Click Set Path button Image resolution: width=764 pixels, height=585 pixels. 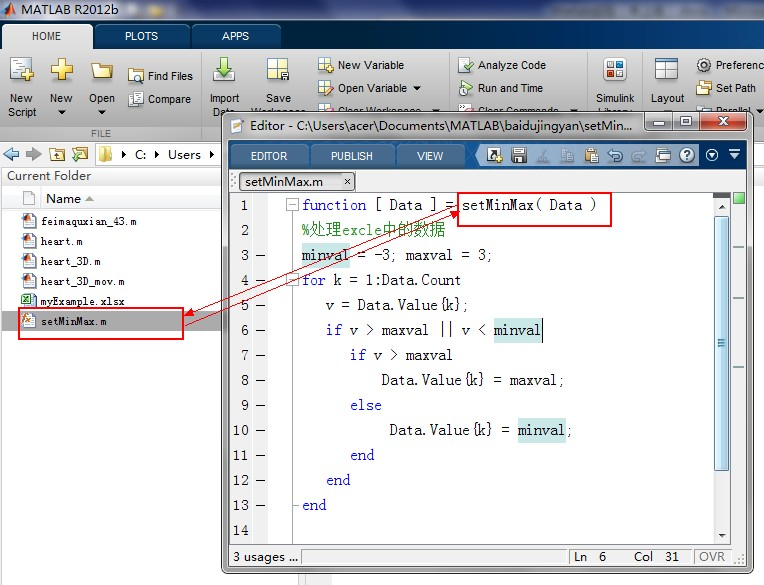coord(726,88)
